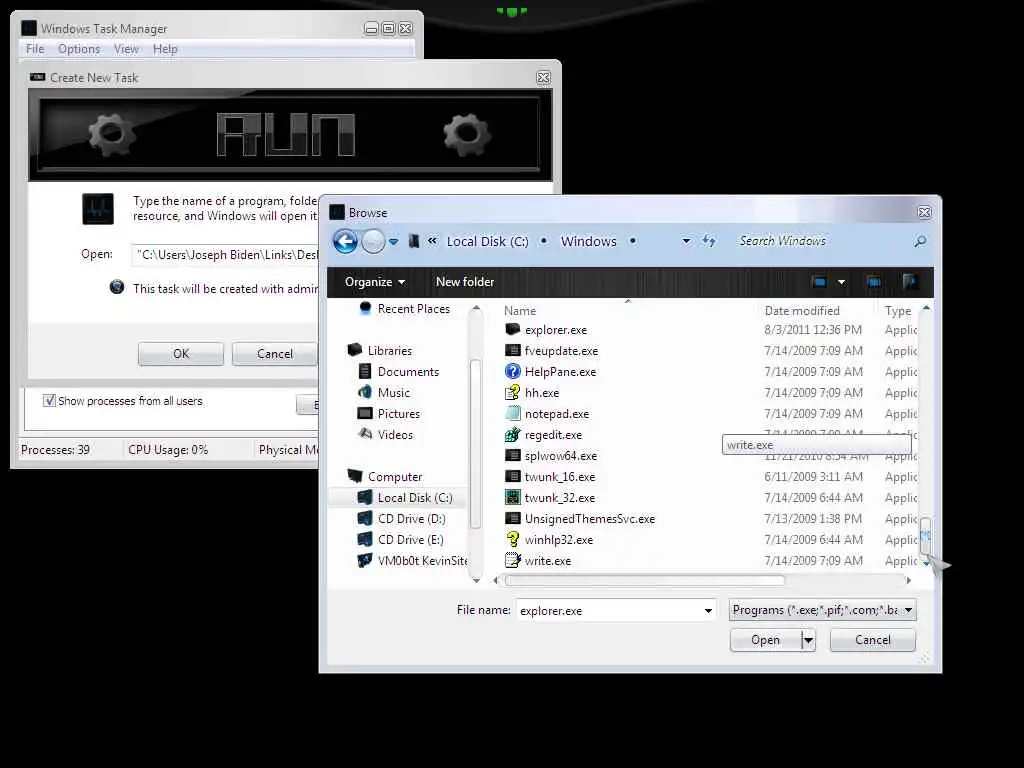Select hh.exe file icon
1024x768 pixels.
tap(513, 392)
